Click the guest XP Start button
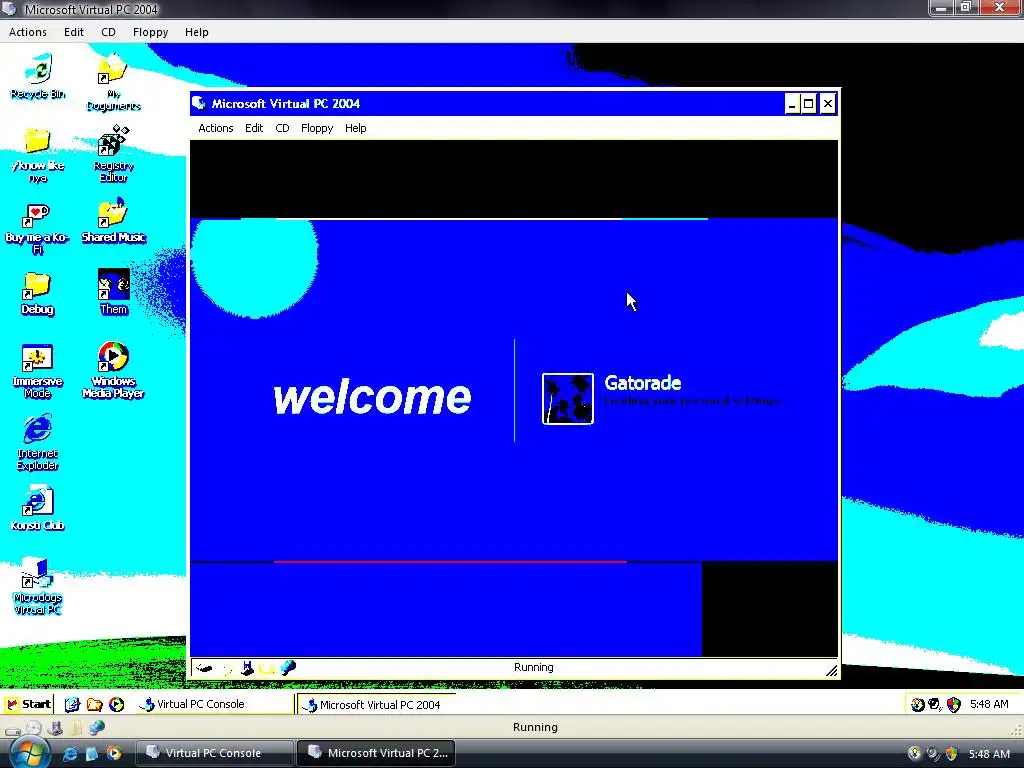The height and width of the screenshot is (768, 1024). pos(29,704)
